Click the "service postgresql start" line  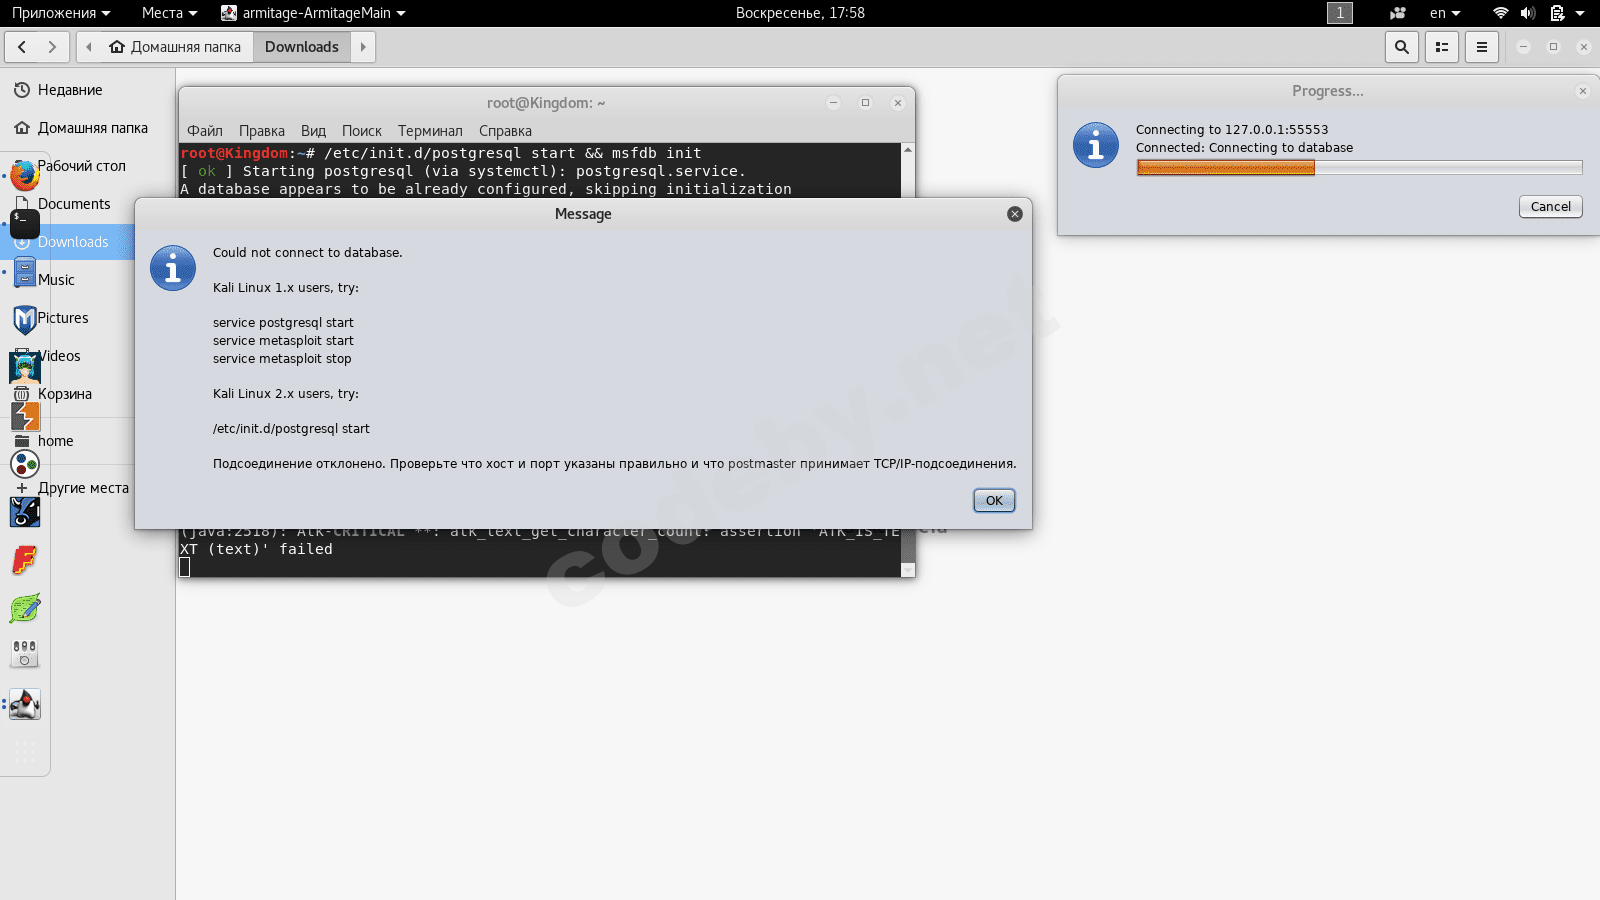pos(283,323)
